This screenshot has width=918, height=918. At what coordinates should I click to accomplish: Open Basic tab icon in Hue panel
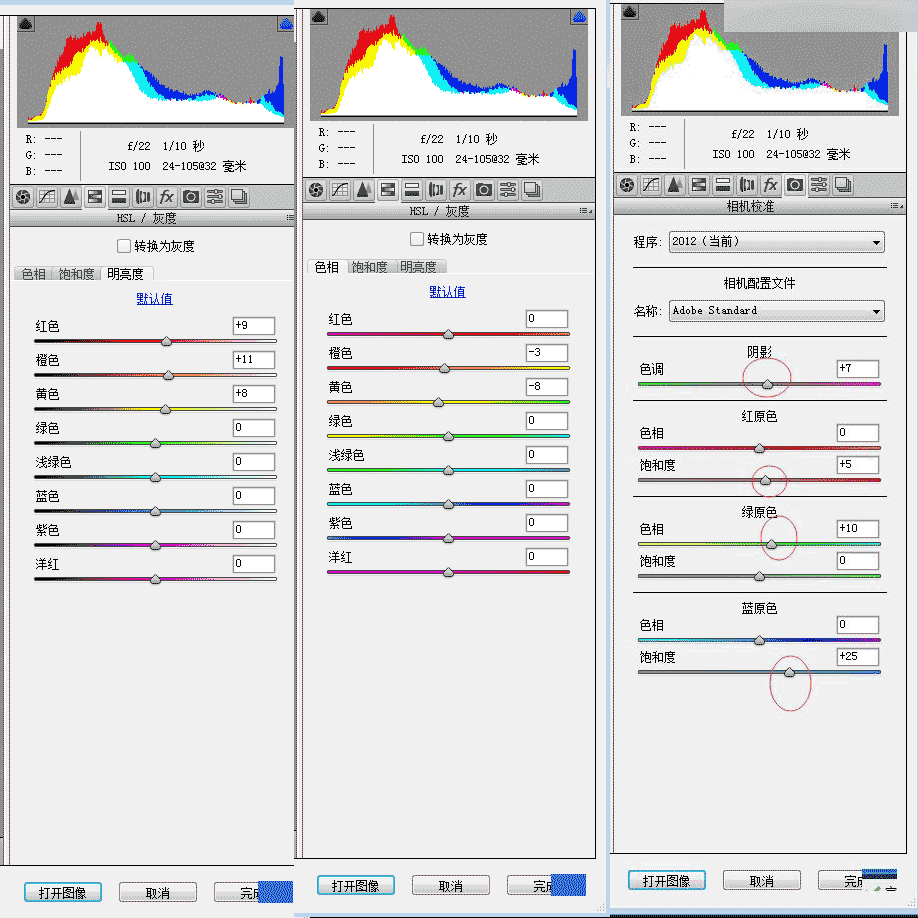316,190
